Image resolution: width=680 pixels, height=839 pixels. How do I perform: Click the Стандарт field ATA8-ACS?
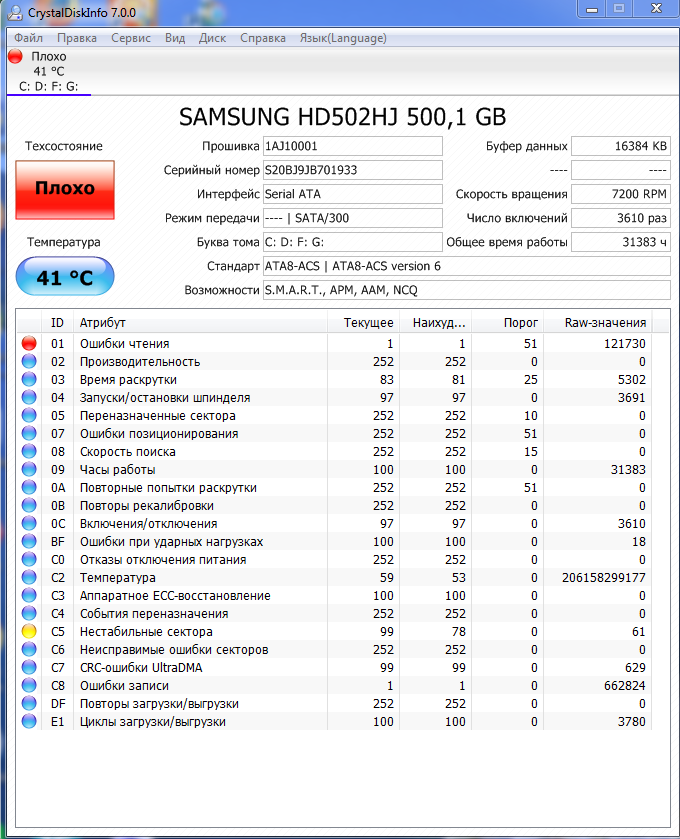(467, 266)
